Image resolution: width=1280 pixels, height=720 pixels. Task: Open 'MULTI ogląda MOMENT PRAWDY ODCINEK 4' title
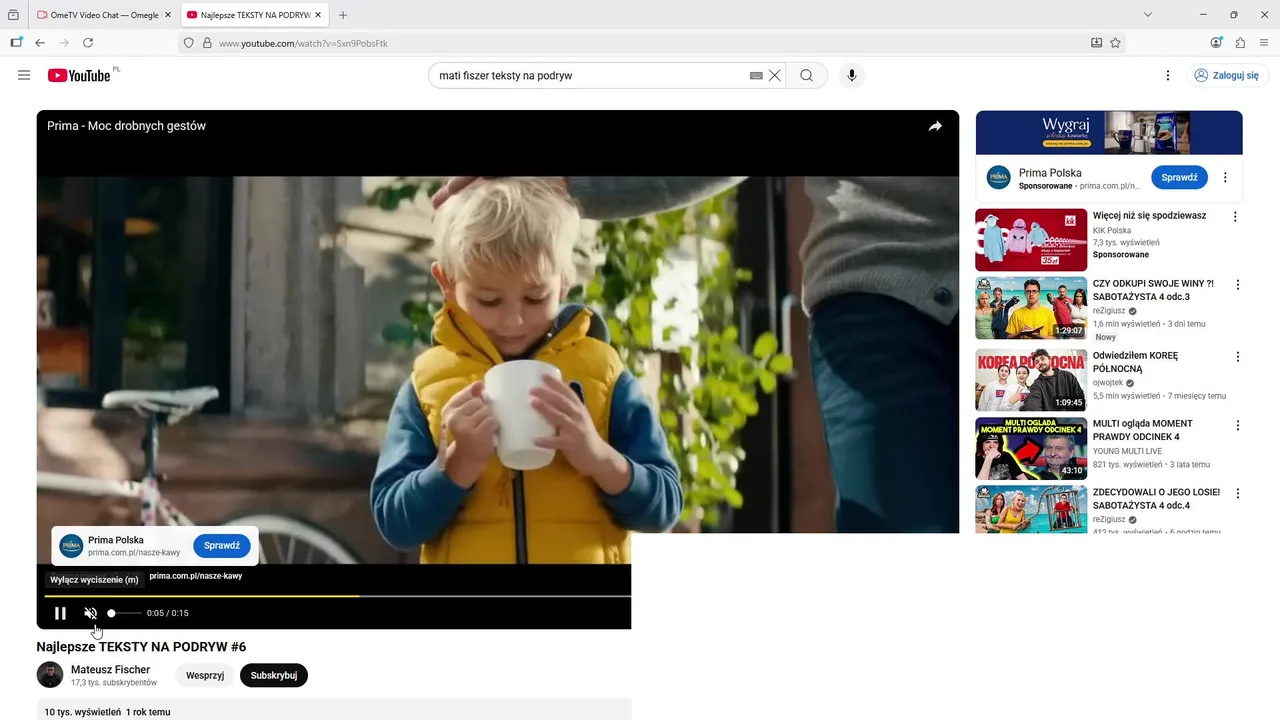click(x=1143, y=430)
